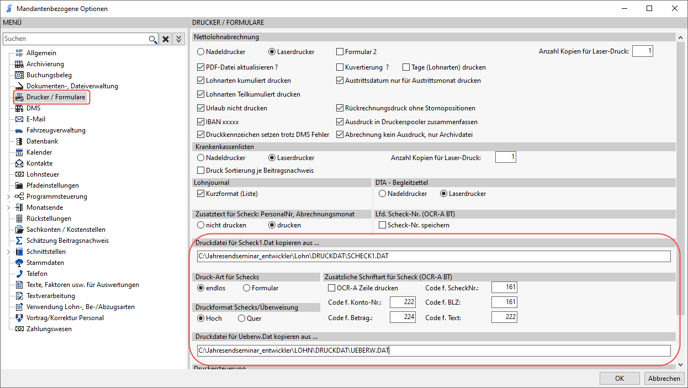Toggle Urlaub nicht drucken checkbox
The image size is (688, 388).
pyautogui.click(x=201, y=108)
